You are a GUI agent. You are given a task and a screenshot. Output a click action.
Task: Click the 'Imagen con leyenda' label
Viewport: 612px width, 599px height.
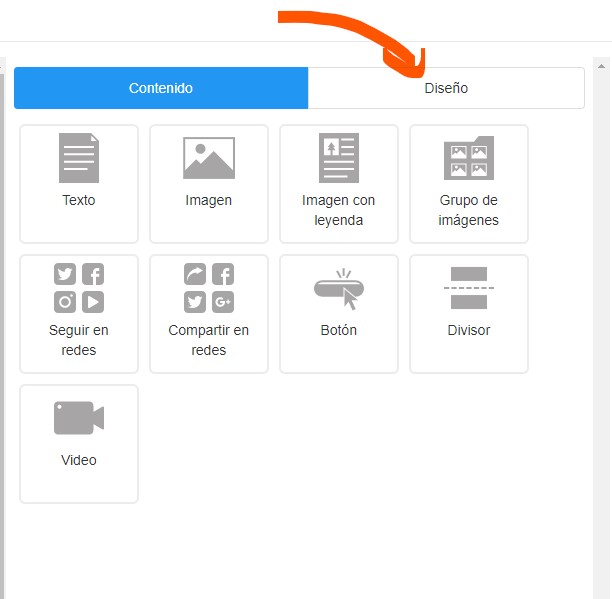click(x=339, y=210)
